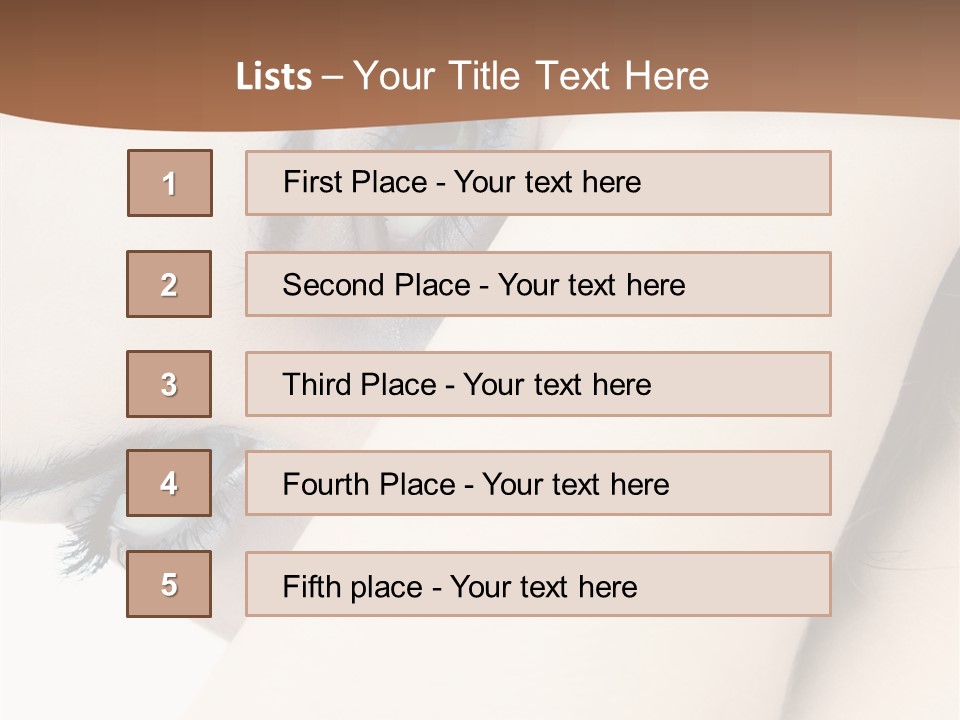Click the word 'Fifth' in the fifth bar

(x=312, y=587)
